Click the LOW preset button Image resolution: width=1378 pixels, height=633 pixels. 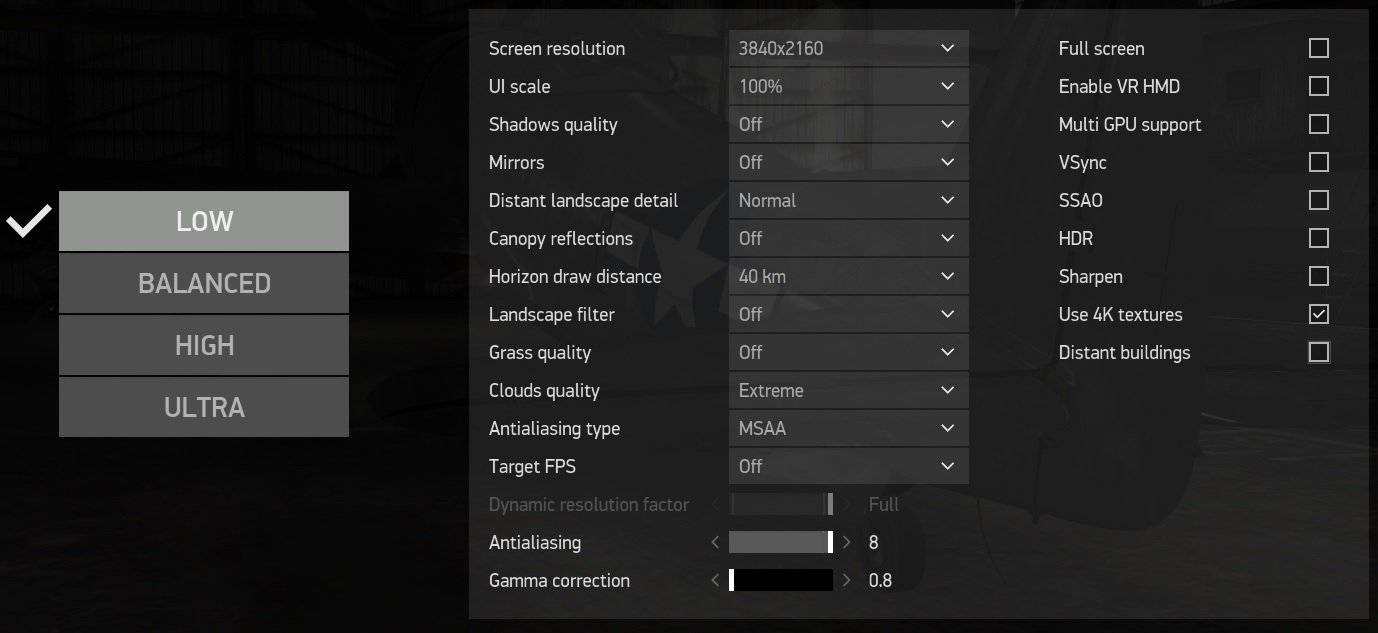[x=204, y=221]
